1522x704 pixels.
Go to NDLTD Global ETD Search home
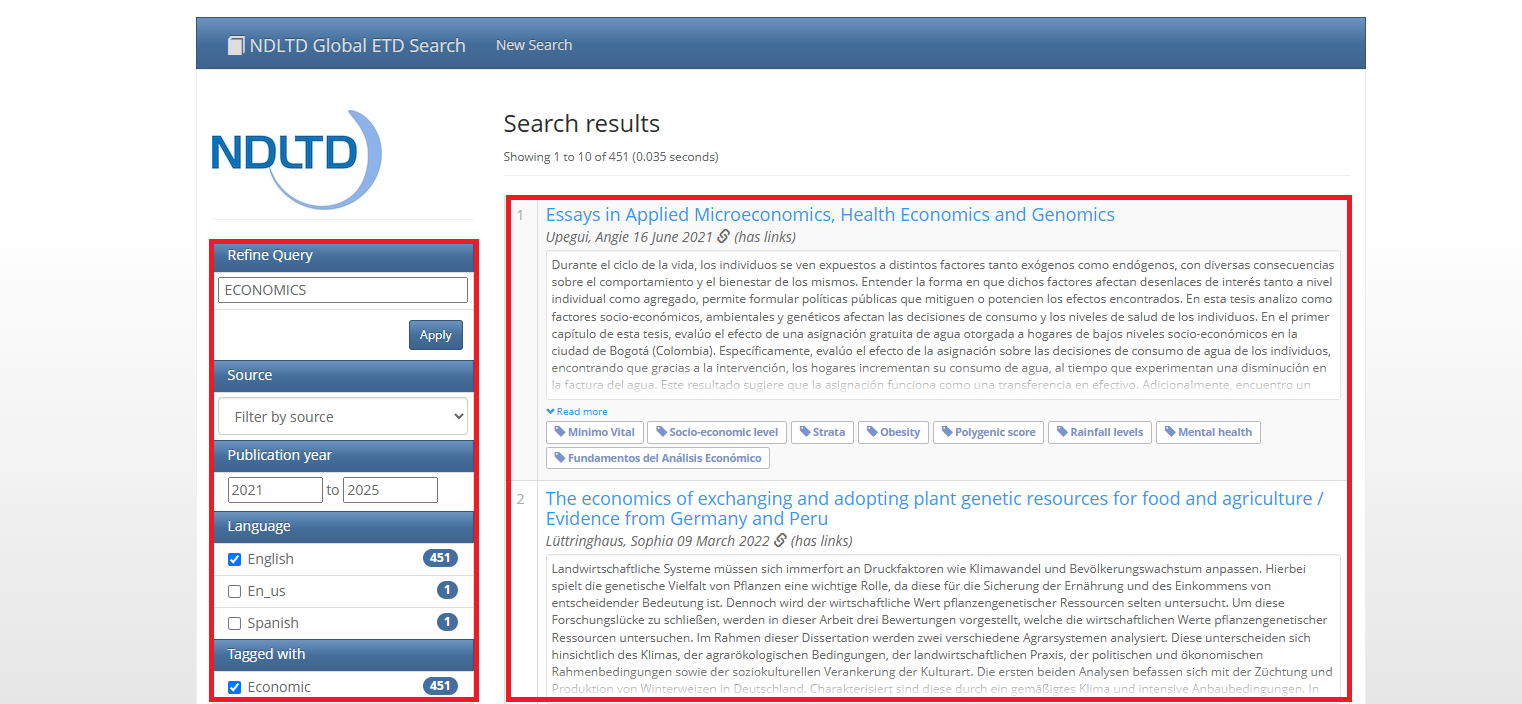point(357,45)
